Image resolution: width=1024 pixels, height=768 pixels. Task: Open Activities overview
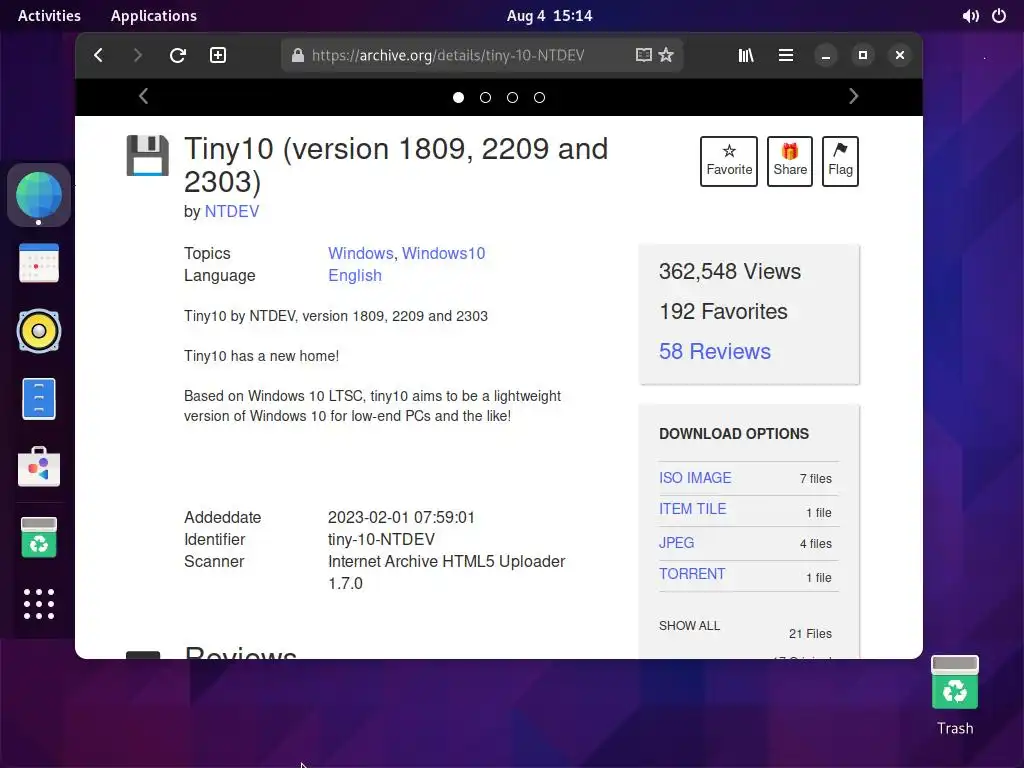coord(49,16)
